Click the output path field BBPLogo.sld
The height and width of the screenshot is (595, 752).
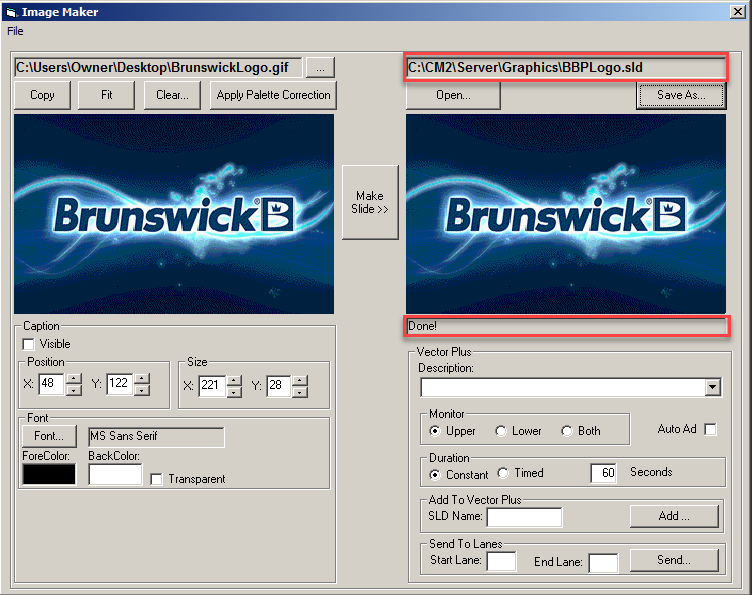[x=566, y=67]
